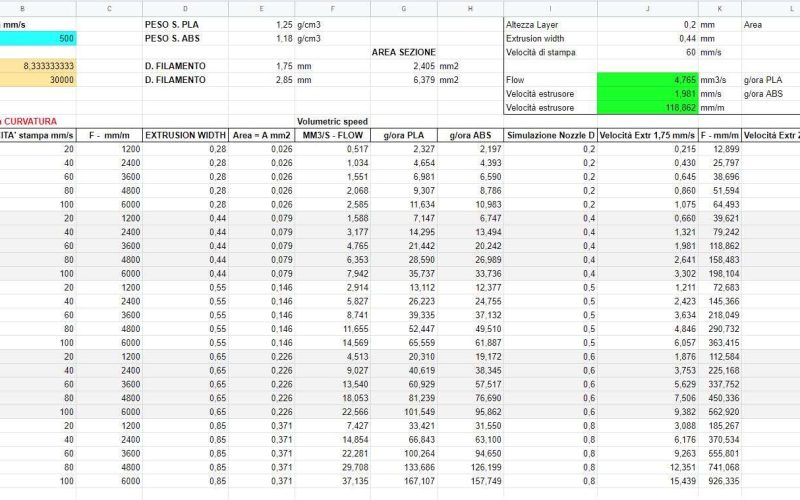The image size is (800, 500).
Task: Click the g/ora PLA table header
Action: pyautogui.click(x=403, y=134)
